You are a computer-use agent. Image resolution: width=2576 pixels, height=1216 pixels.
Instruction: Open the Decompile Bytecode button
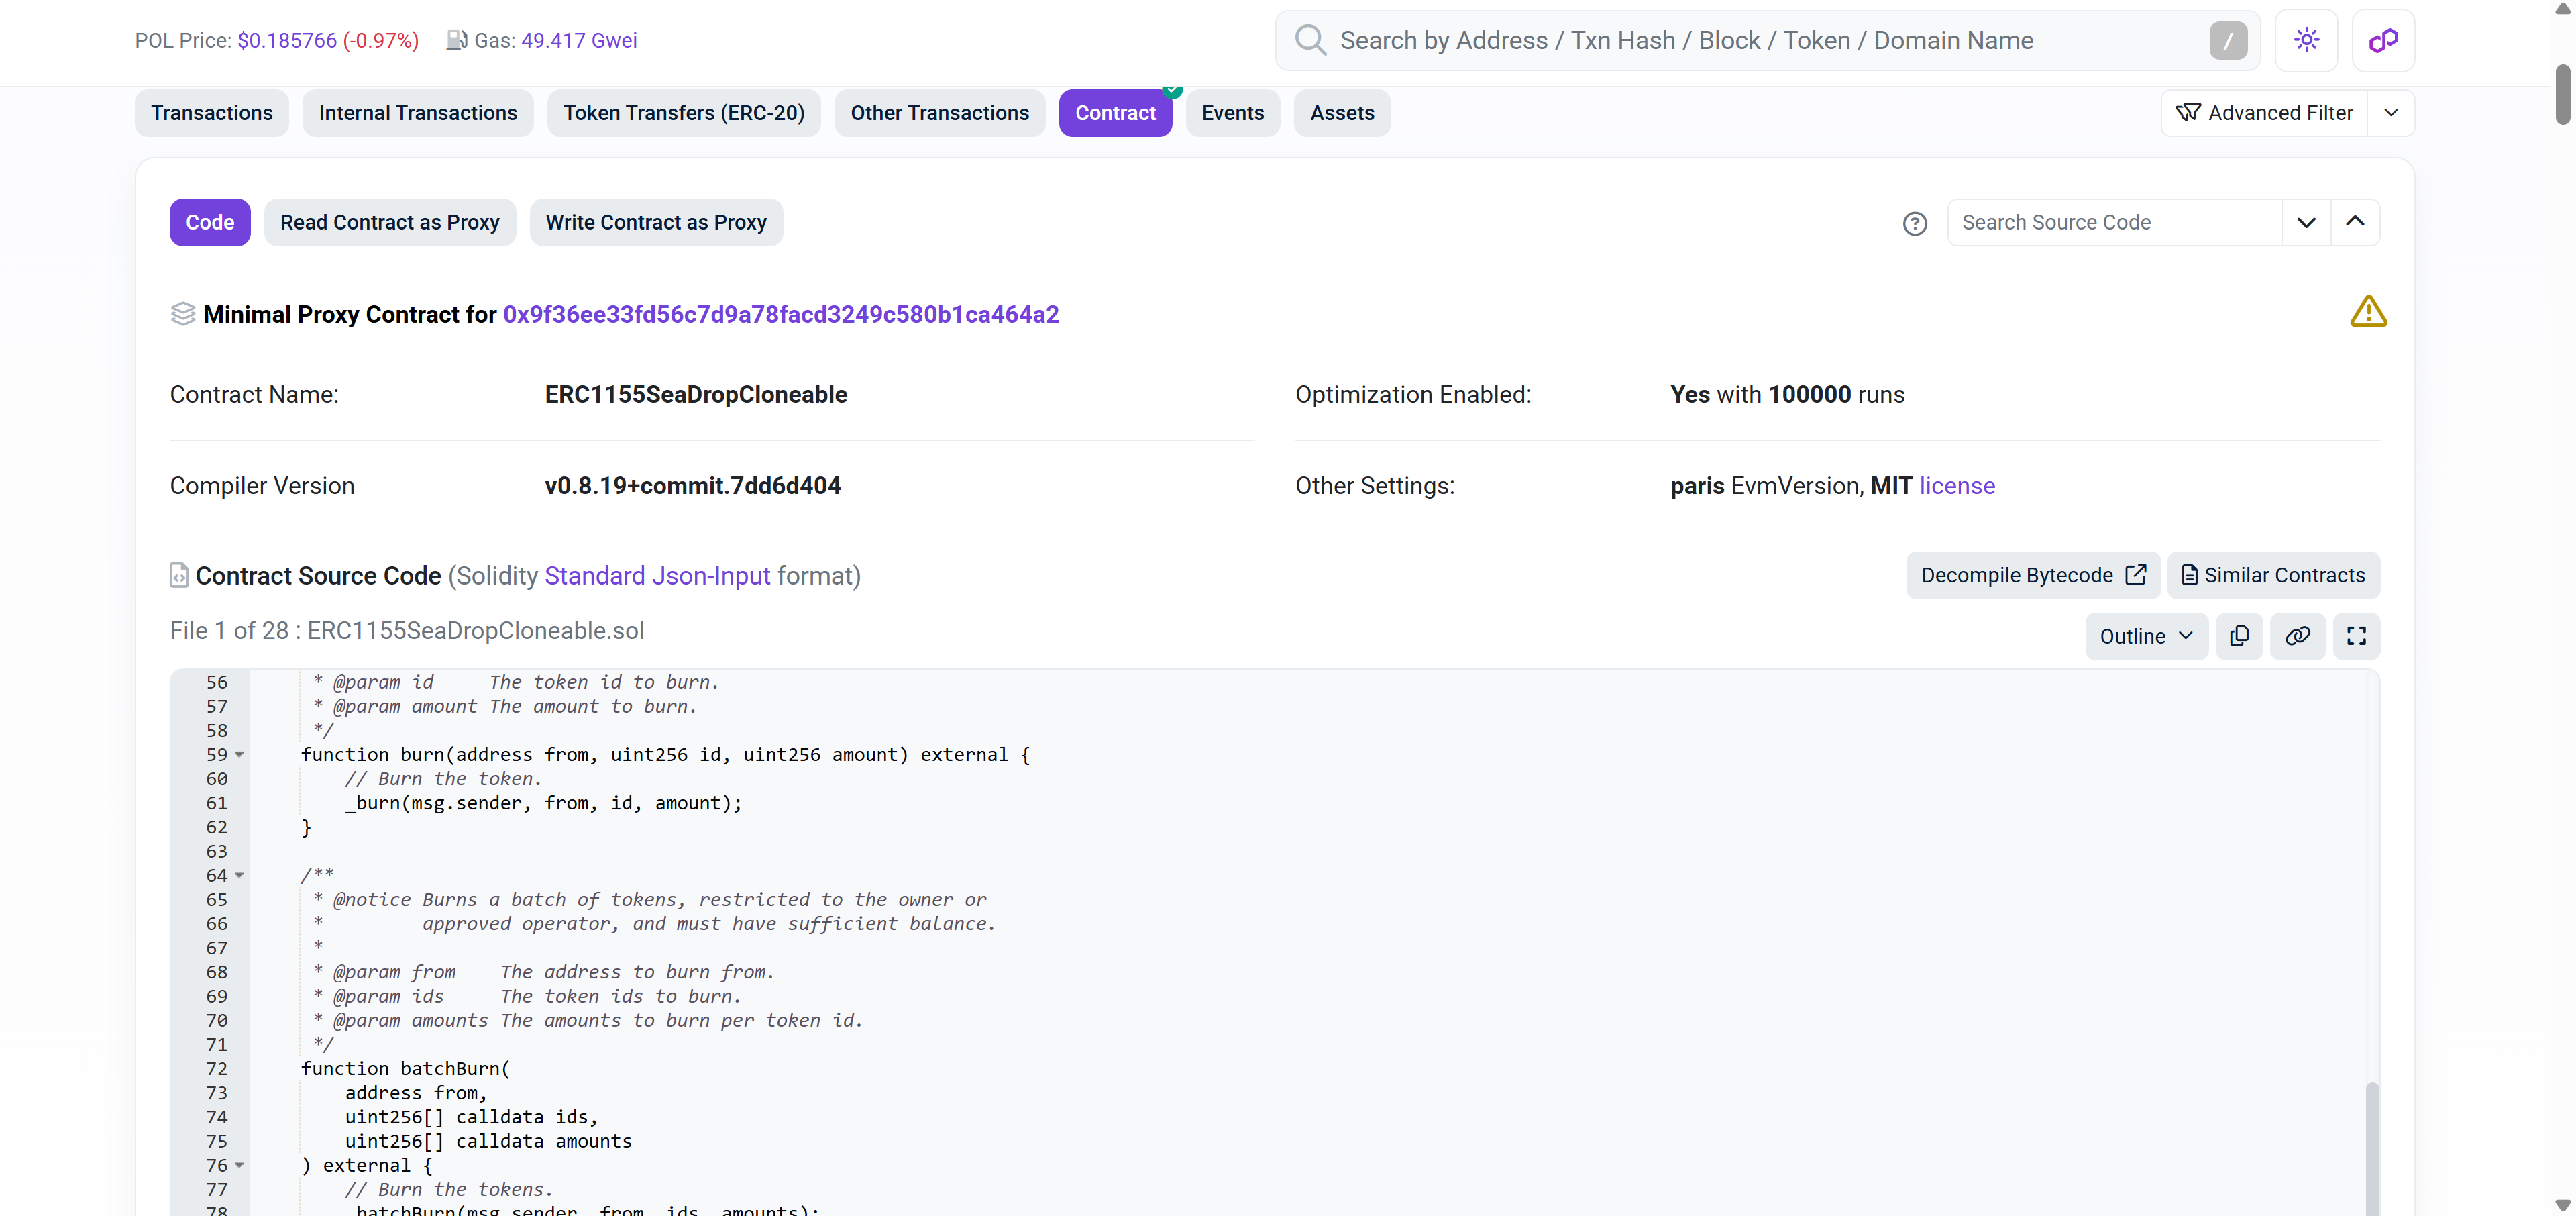(x=2032, y=576)
